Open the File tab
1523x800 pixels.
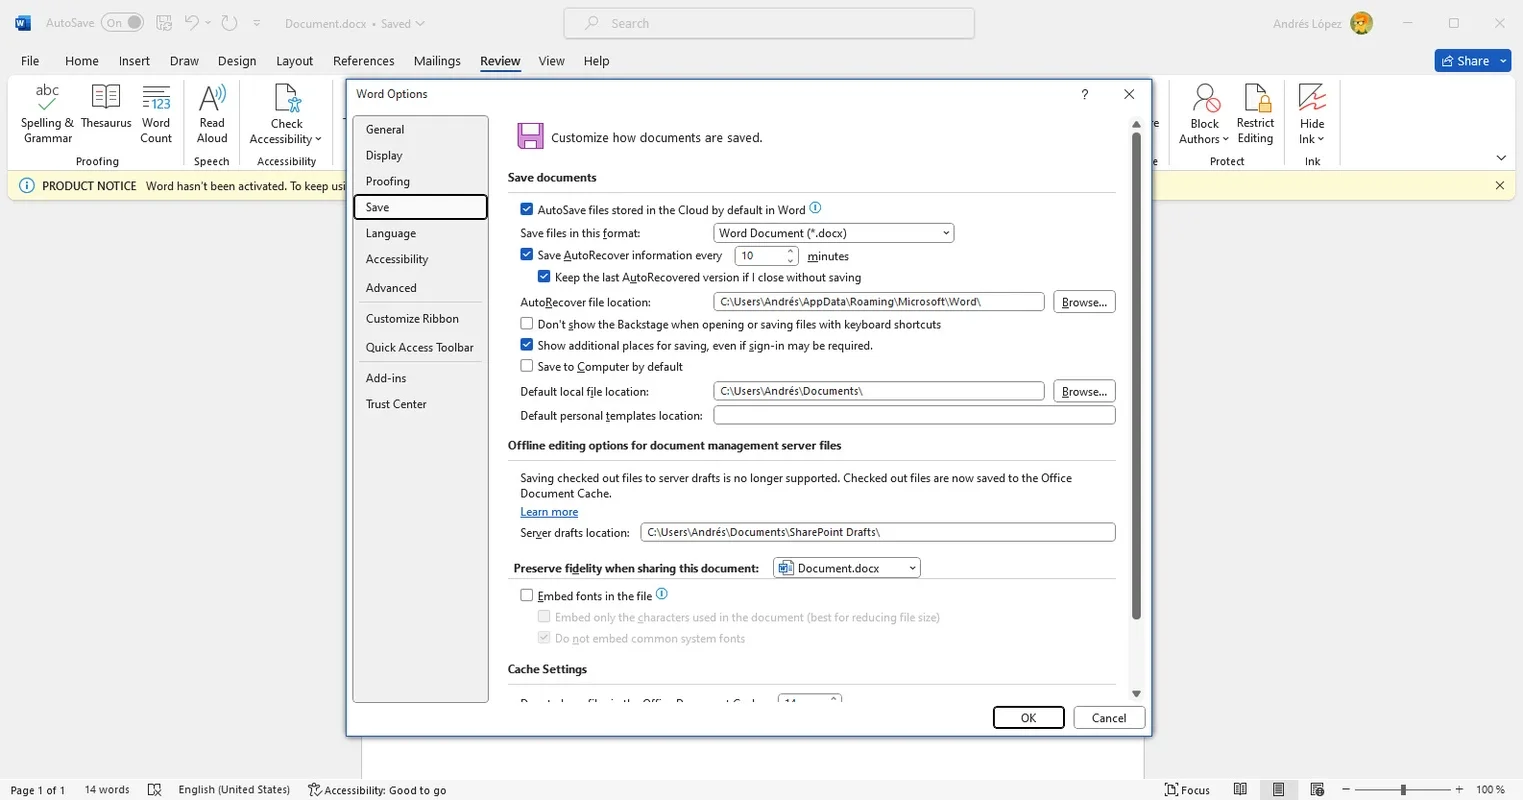tap(30, 61)
